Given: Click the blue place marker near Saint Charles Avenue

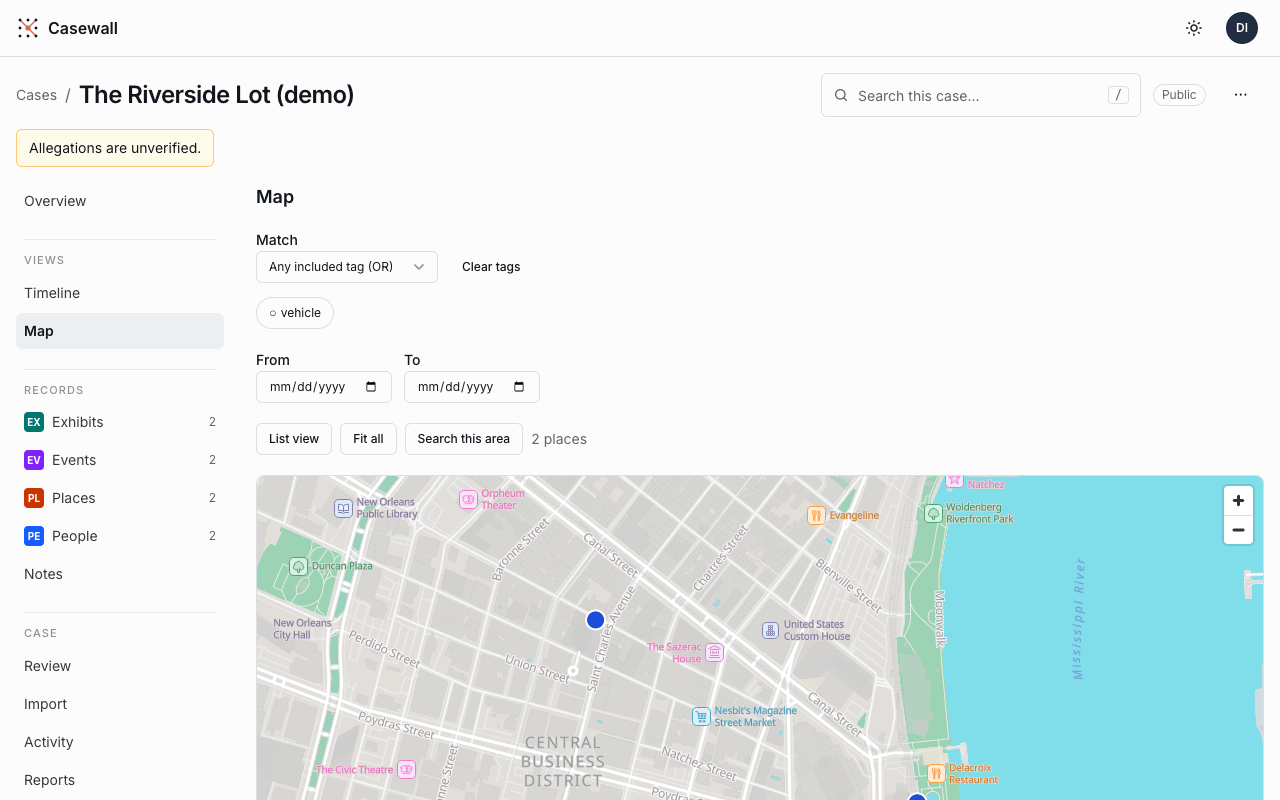Looking at the screenshot, I should [596, 620].
